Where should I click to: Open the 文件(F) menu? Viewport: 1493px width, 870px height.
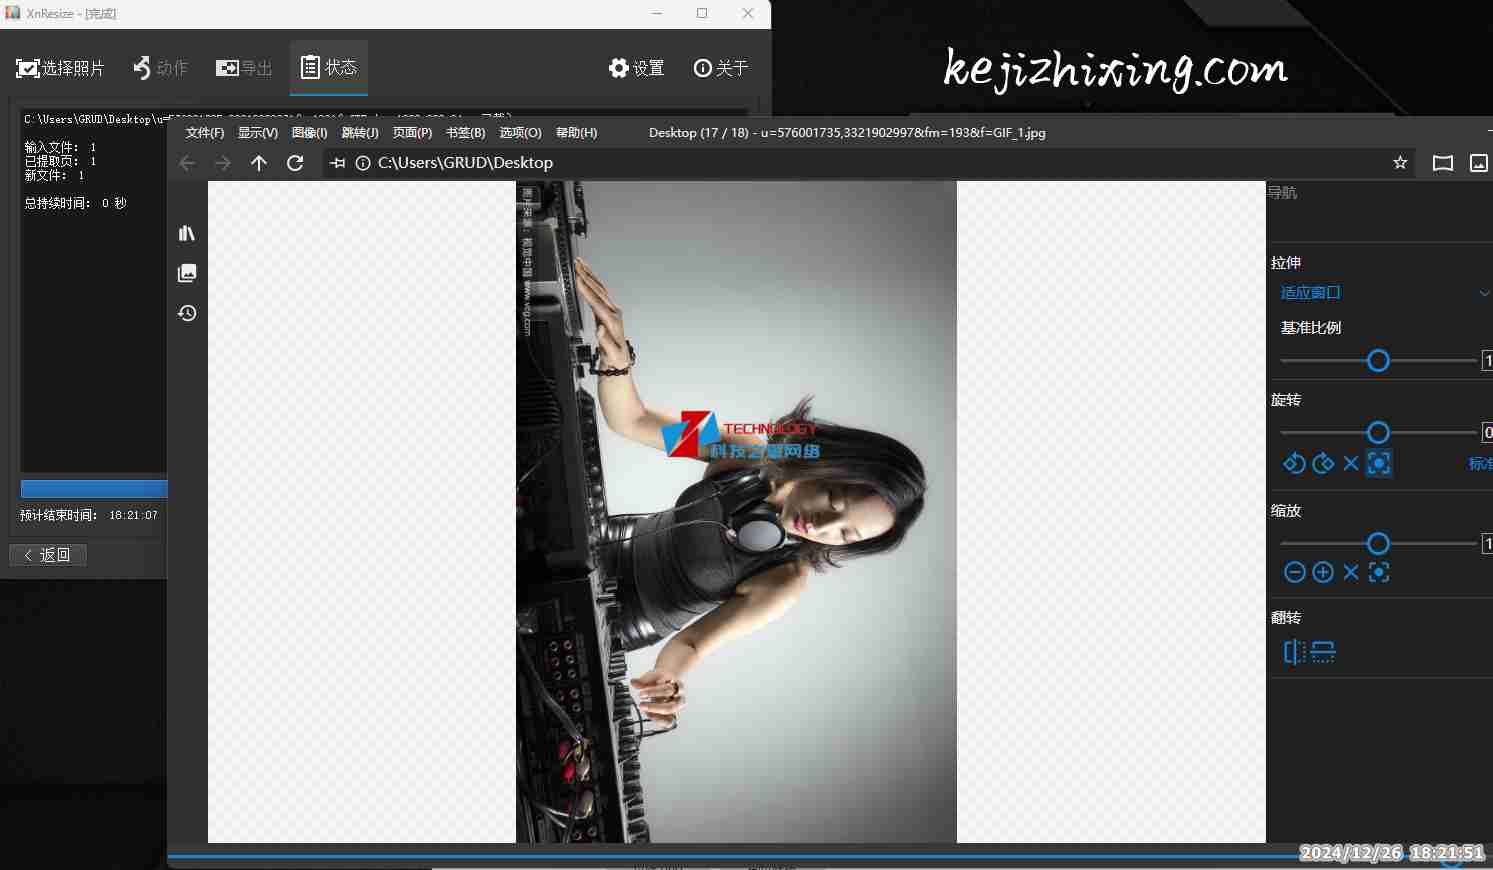(205, 133)
